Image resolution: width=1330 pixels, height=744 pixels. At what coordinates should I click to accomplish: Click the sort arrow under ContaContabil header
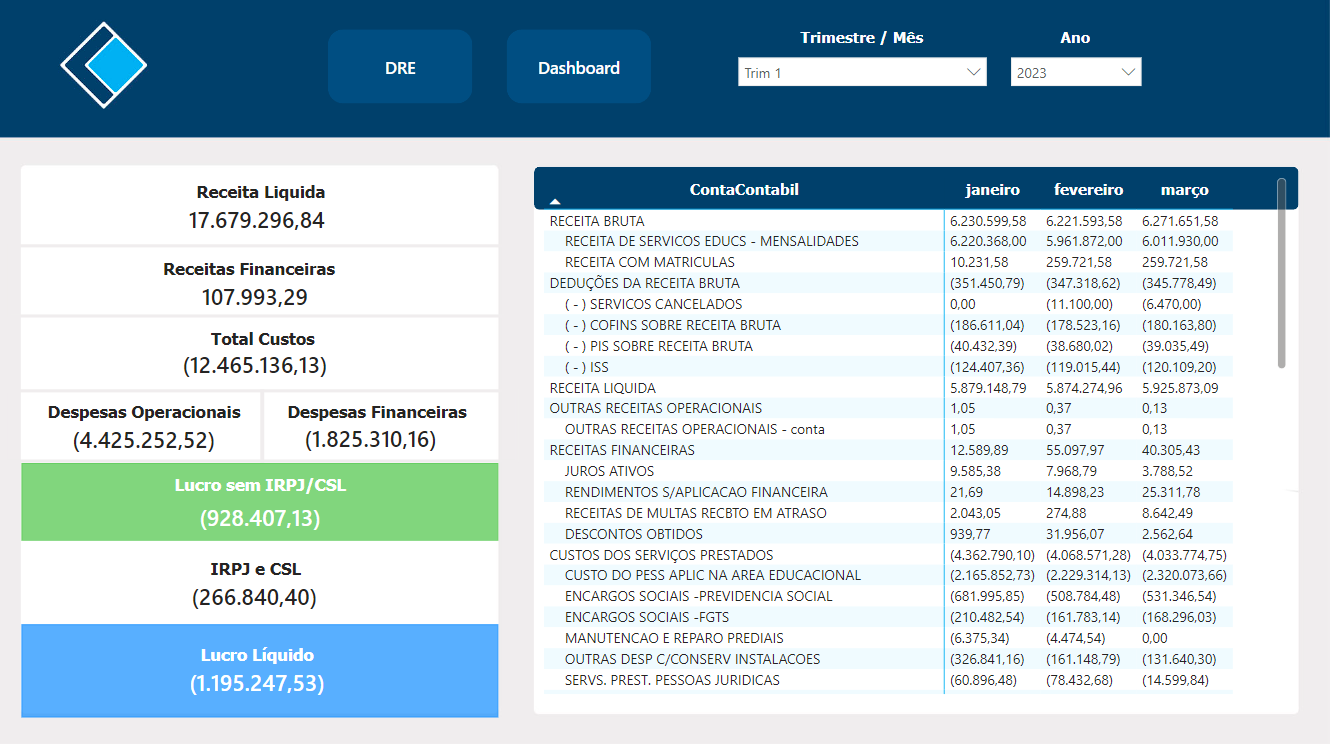click(x=555, y=202)
